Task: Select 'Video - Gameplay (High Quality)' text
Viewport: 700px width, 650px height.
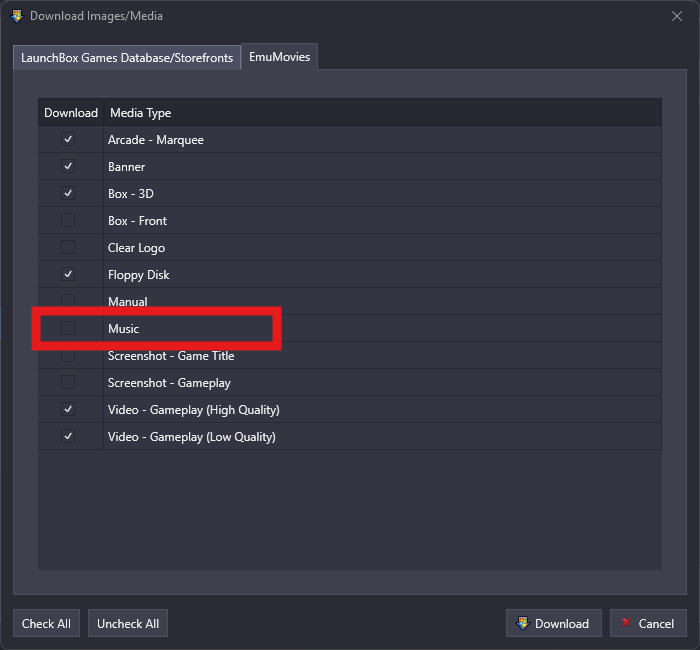Action: pos(194,410)
